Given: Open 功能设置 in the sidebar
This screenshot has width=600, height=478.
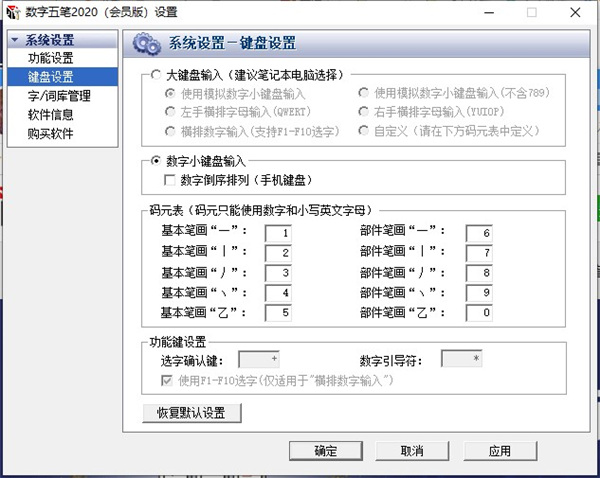Looking at the screenshot, I should tap(49, 58).
